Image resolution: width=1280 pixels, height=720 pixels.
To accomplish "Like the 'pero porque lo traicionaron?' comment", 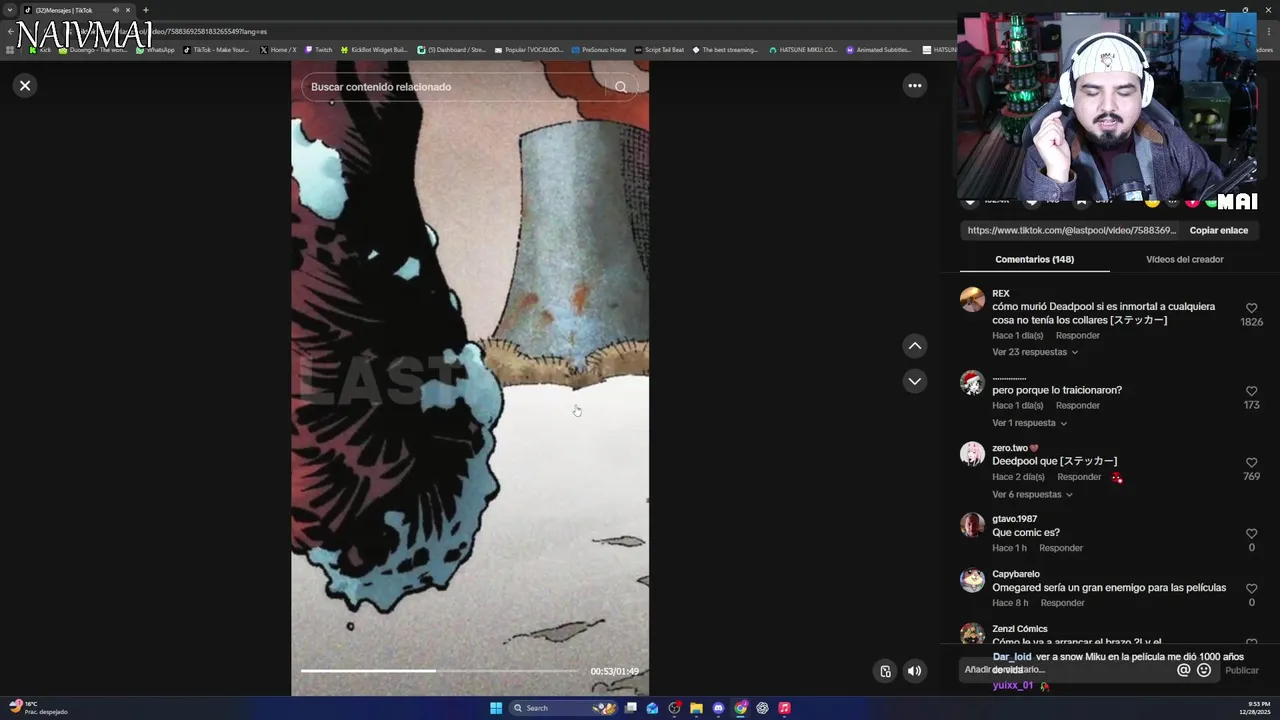I will pyautogui.click(x=1251, y=391).
